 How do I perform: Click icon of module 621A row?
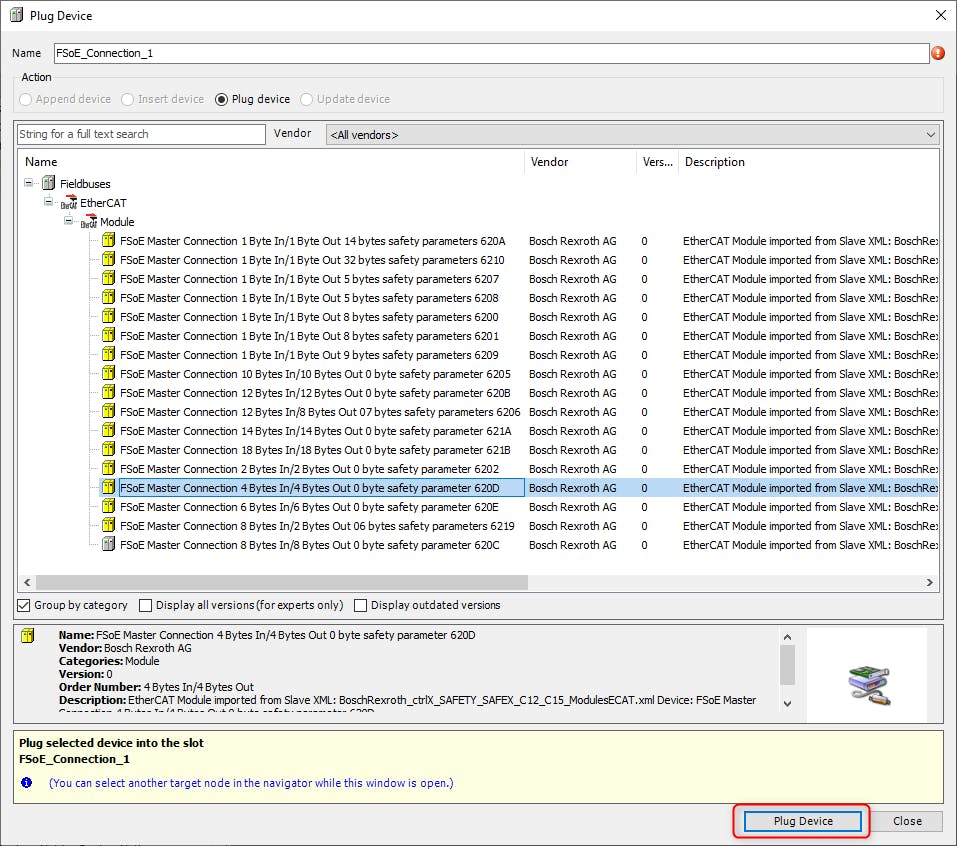109,430
